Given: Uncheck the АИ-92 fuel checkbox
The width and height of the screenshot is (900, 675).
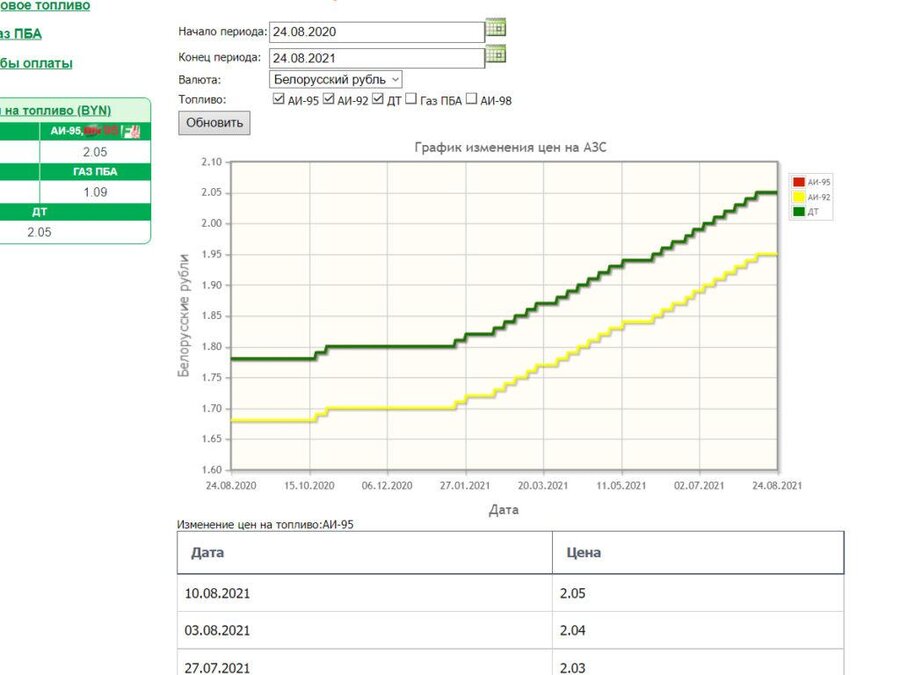Looking at the screenshot, I should [328, 99].
